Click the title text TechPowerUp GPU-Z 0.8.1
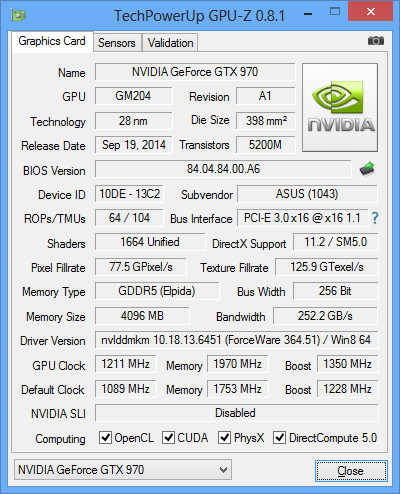Image resolution: width=400 pixels, height=494 pixels. (200, 15)
